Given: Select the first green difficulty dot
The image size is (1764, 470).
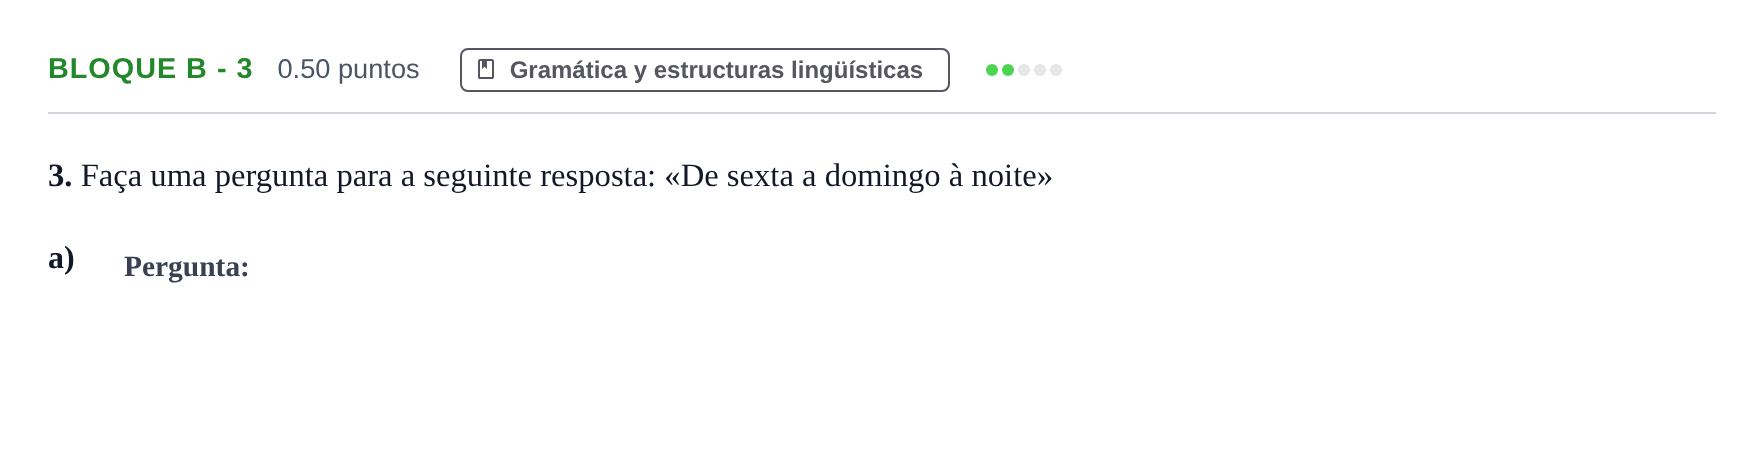Looking at the screenshot, I should [992, 70].
